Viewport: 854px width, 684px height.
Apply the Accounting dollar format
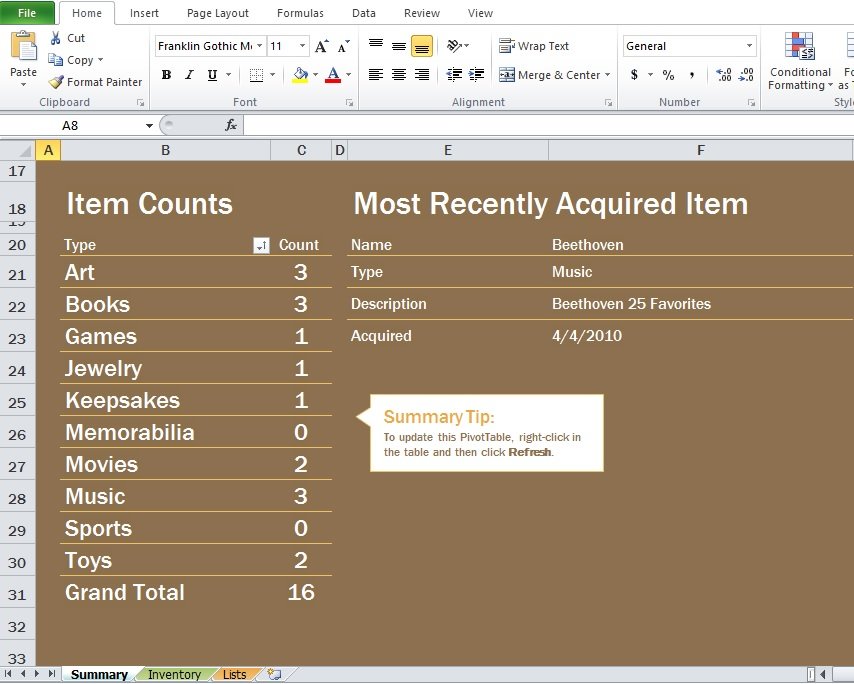point(634,75)
